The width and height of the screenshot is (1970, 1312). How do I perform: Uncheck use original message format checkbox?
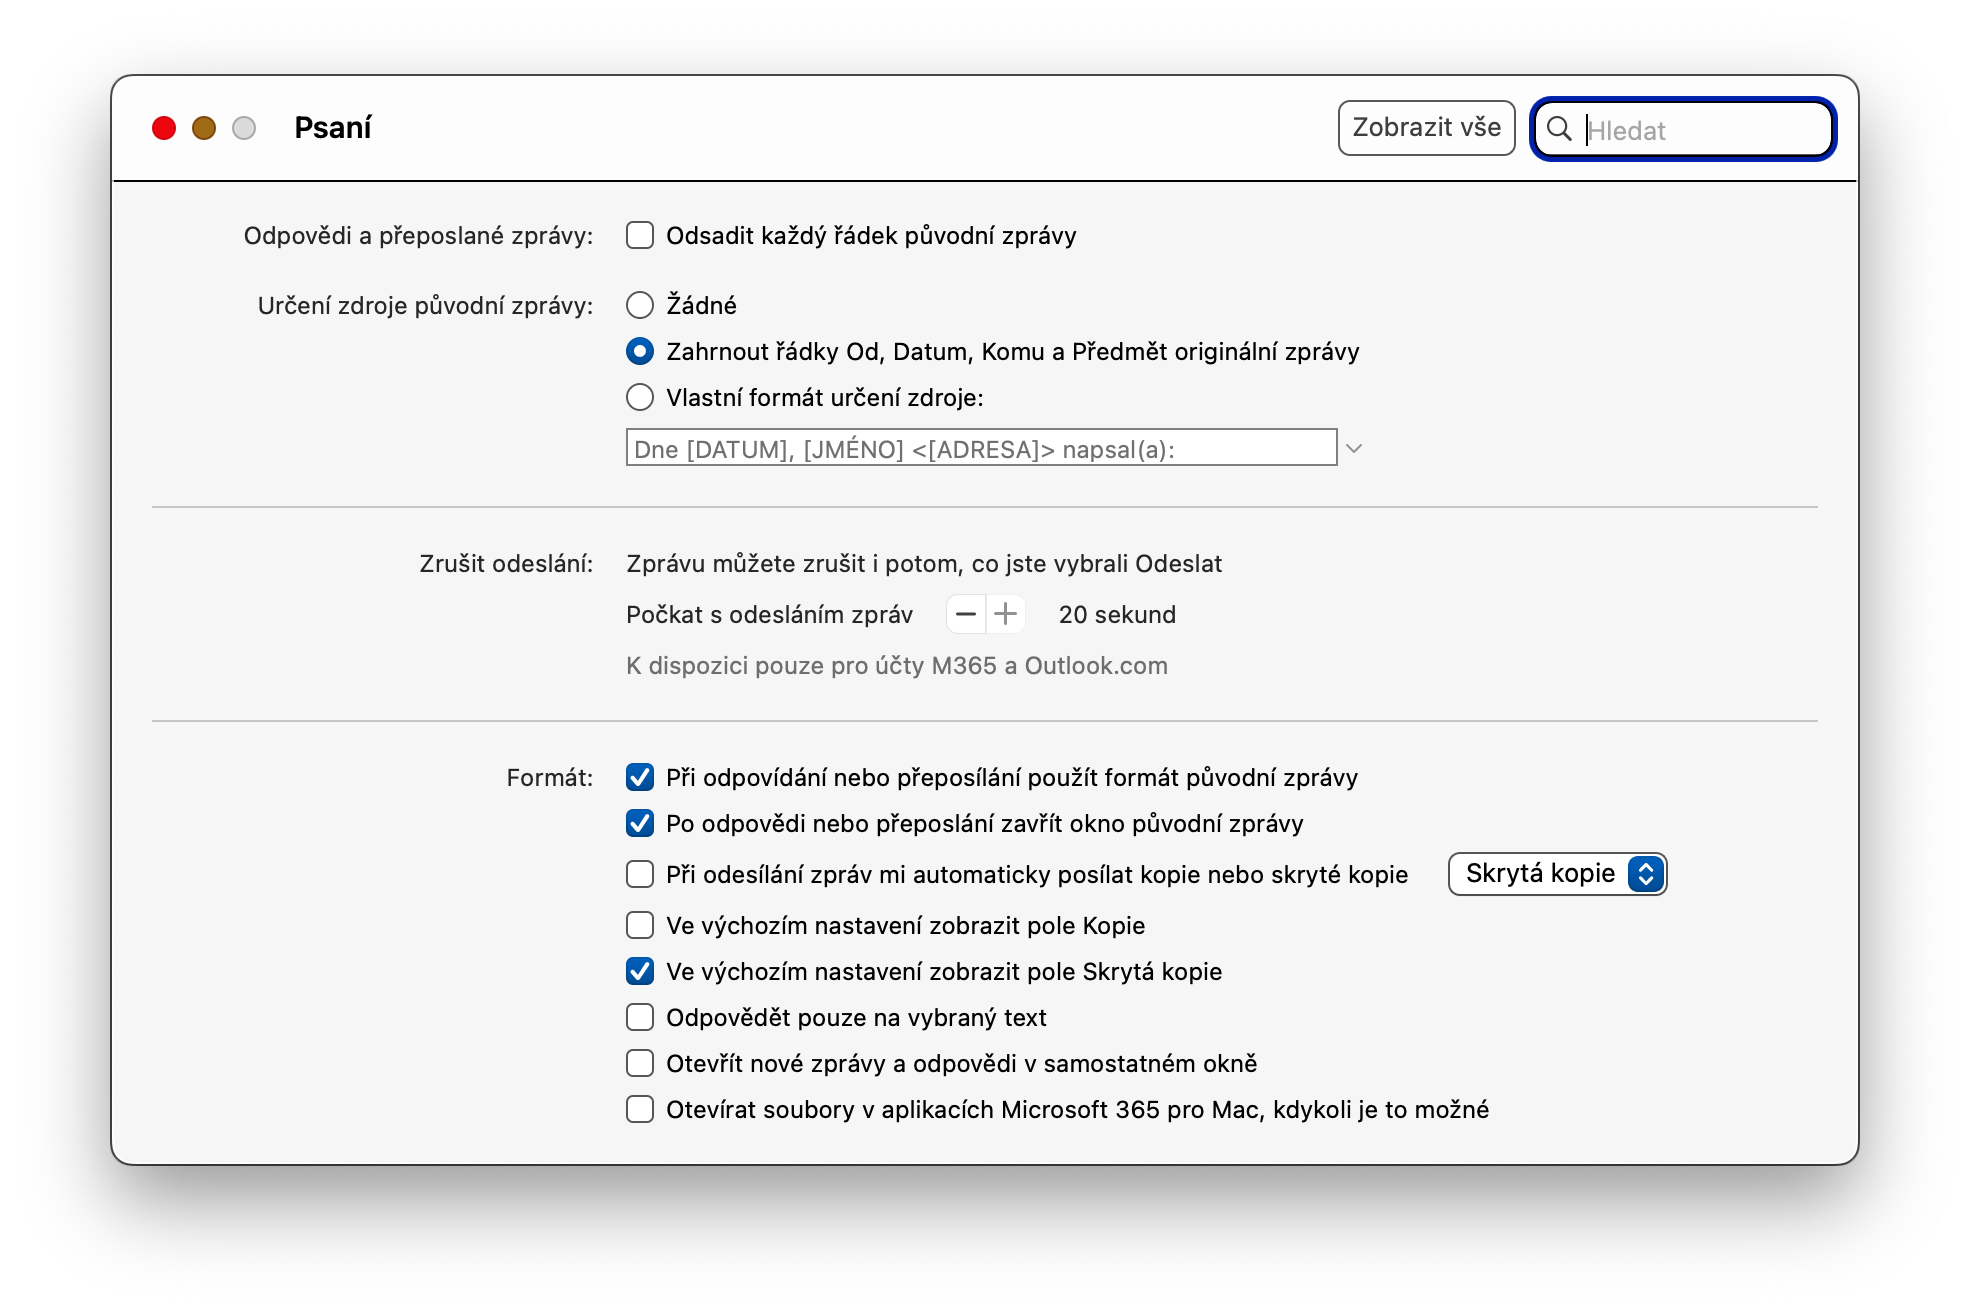point(640,778)
